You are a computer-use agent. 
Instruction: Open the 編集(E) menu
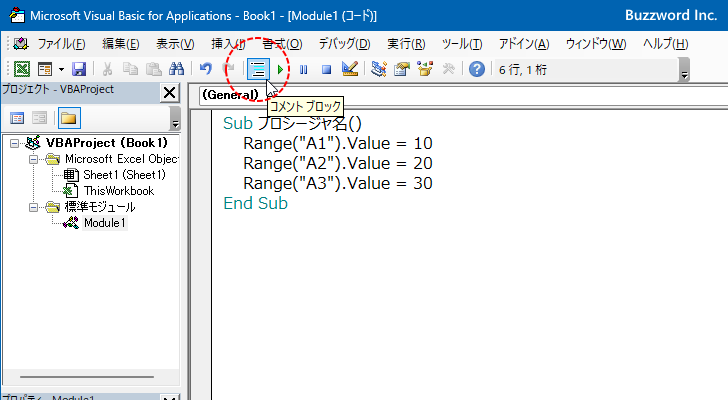pyautogui.click(x=121, y=44)
